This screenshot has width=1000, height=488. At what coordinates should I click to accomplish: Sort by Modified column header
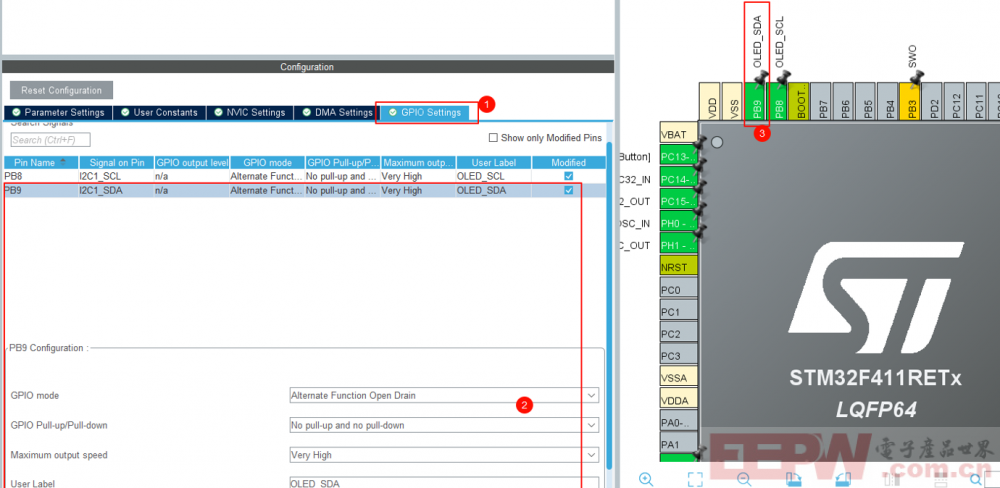point(568,163)
